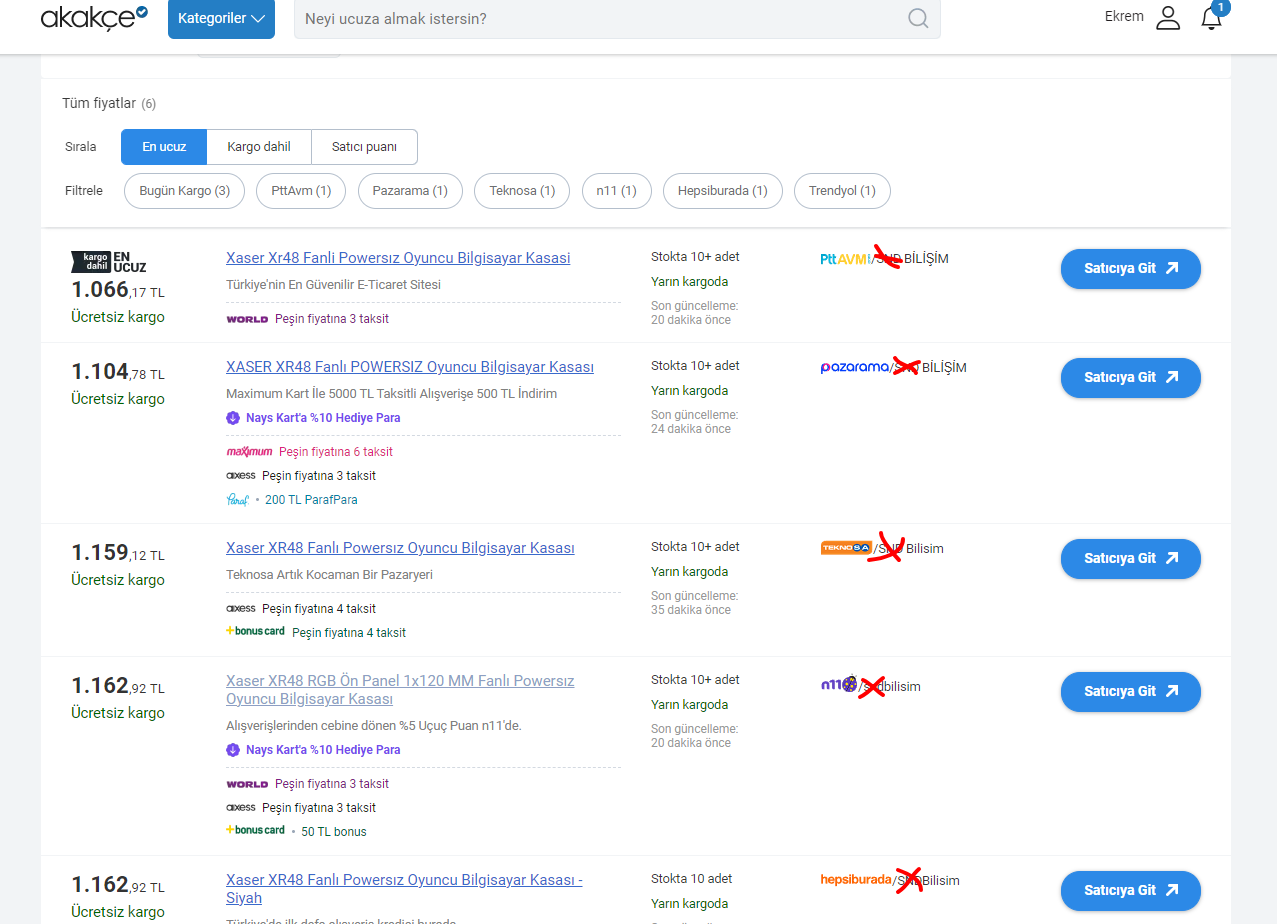Screen dimensions: 1277x924
Task: Click Nays Kart icon in Pazarama row
Action: tap(233, 418)
